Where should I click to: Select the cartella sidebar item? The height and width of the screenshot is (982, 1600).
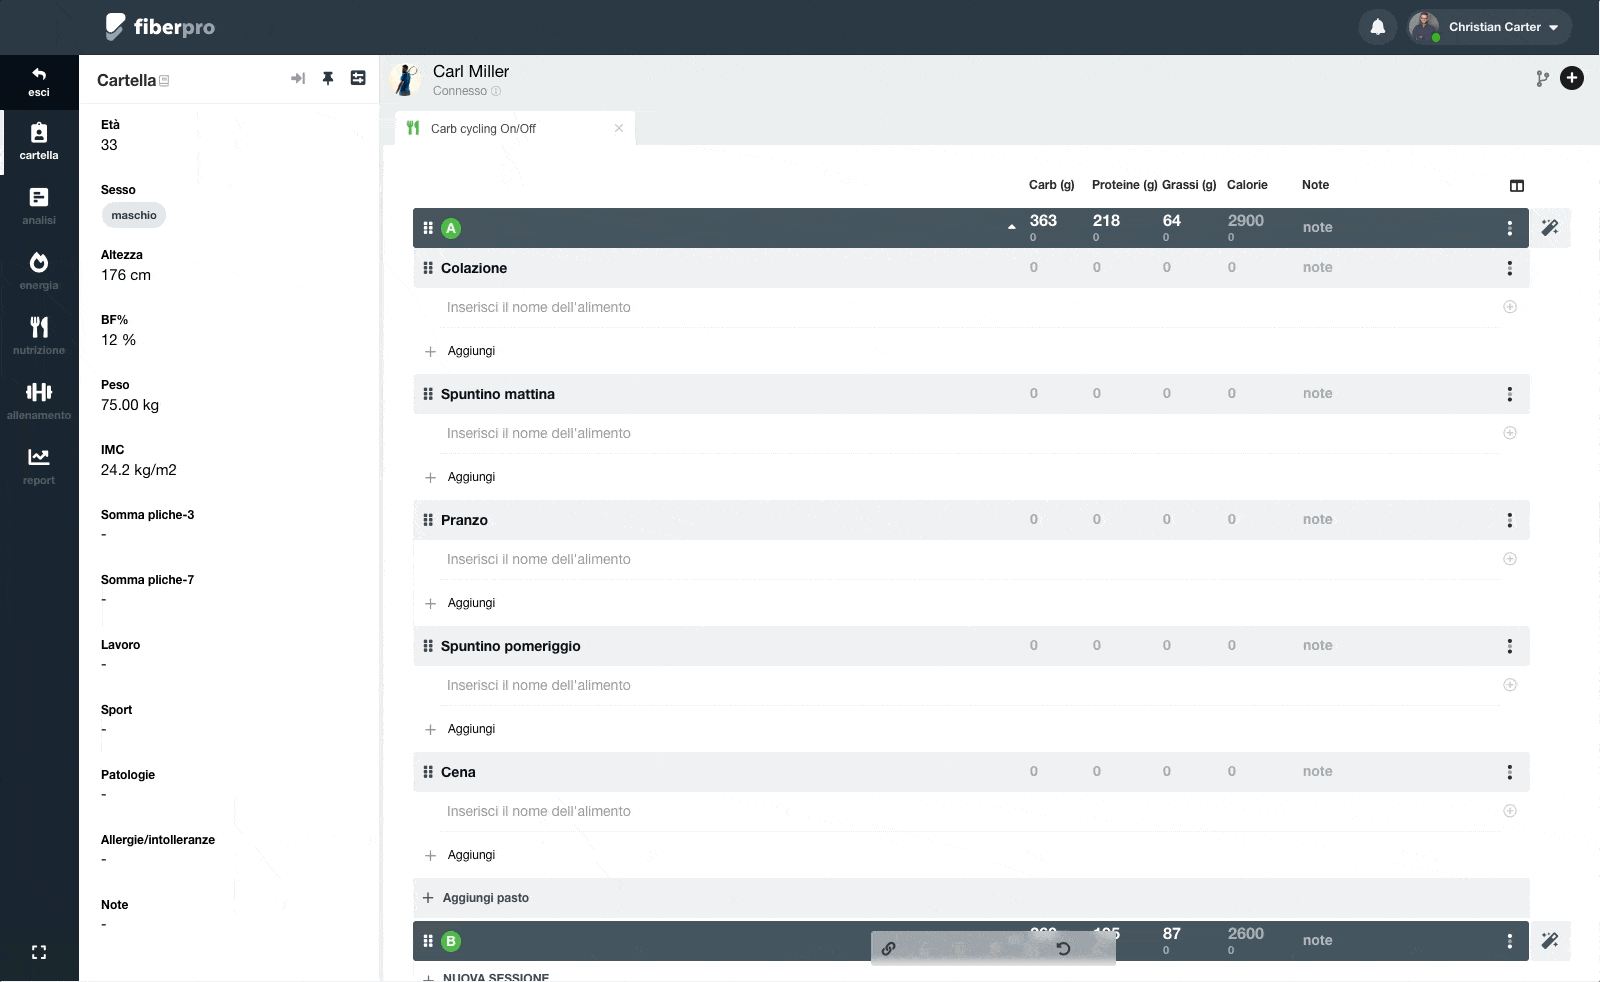click(x=39, y=141)
